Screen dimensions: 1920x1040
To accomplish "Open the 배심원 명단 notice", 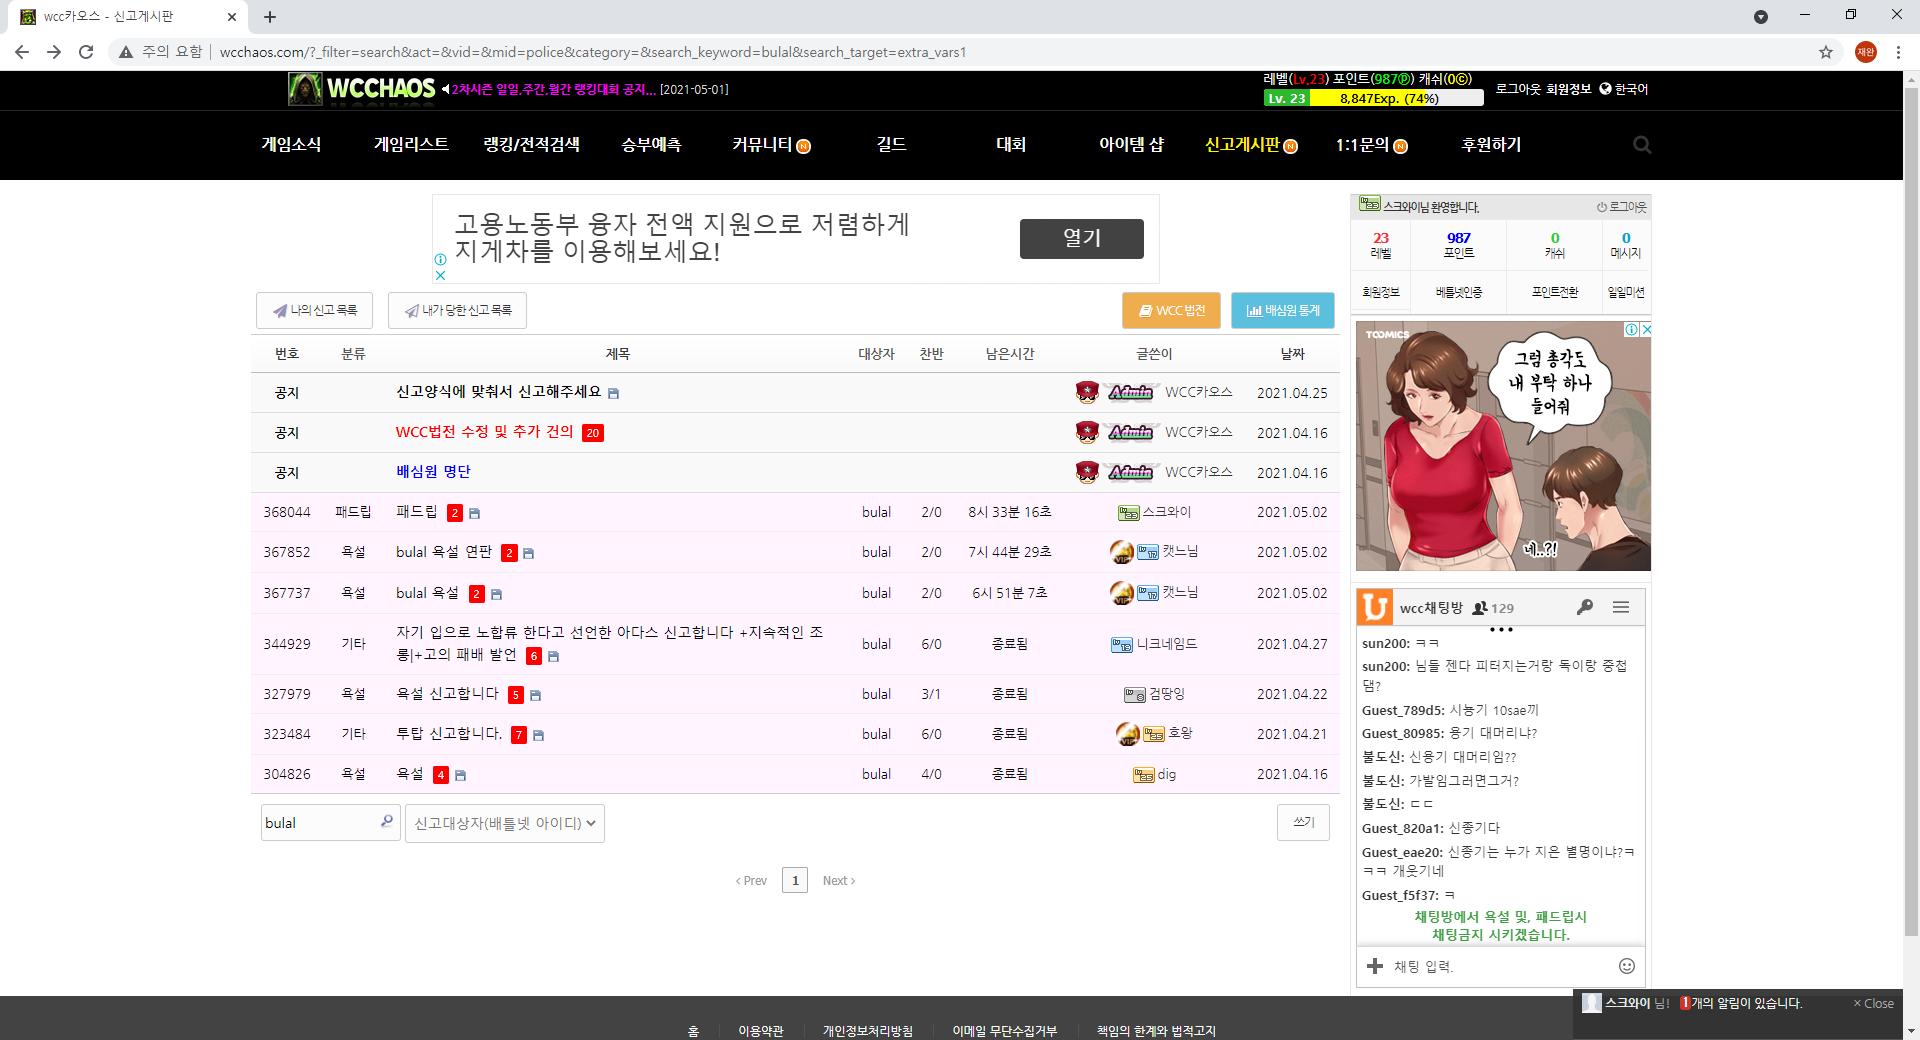I will [x=433, y=472].
